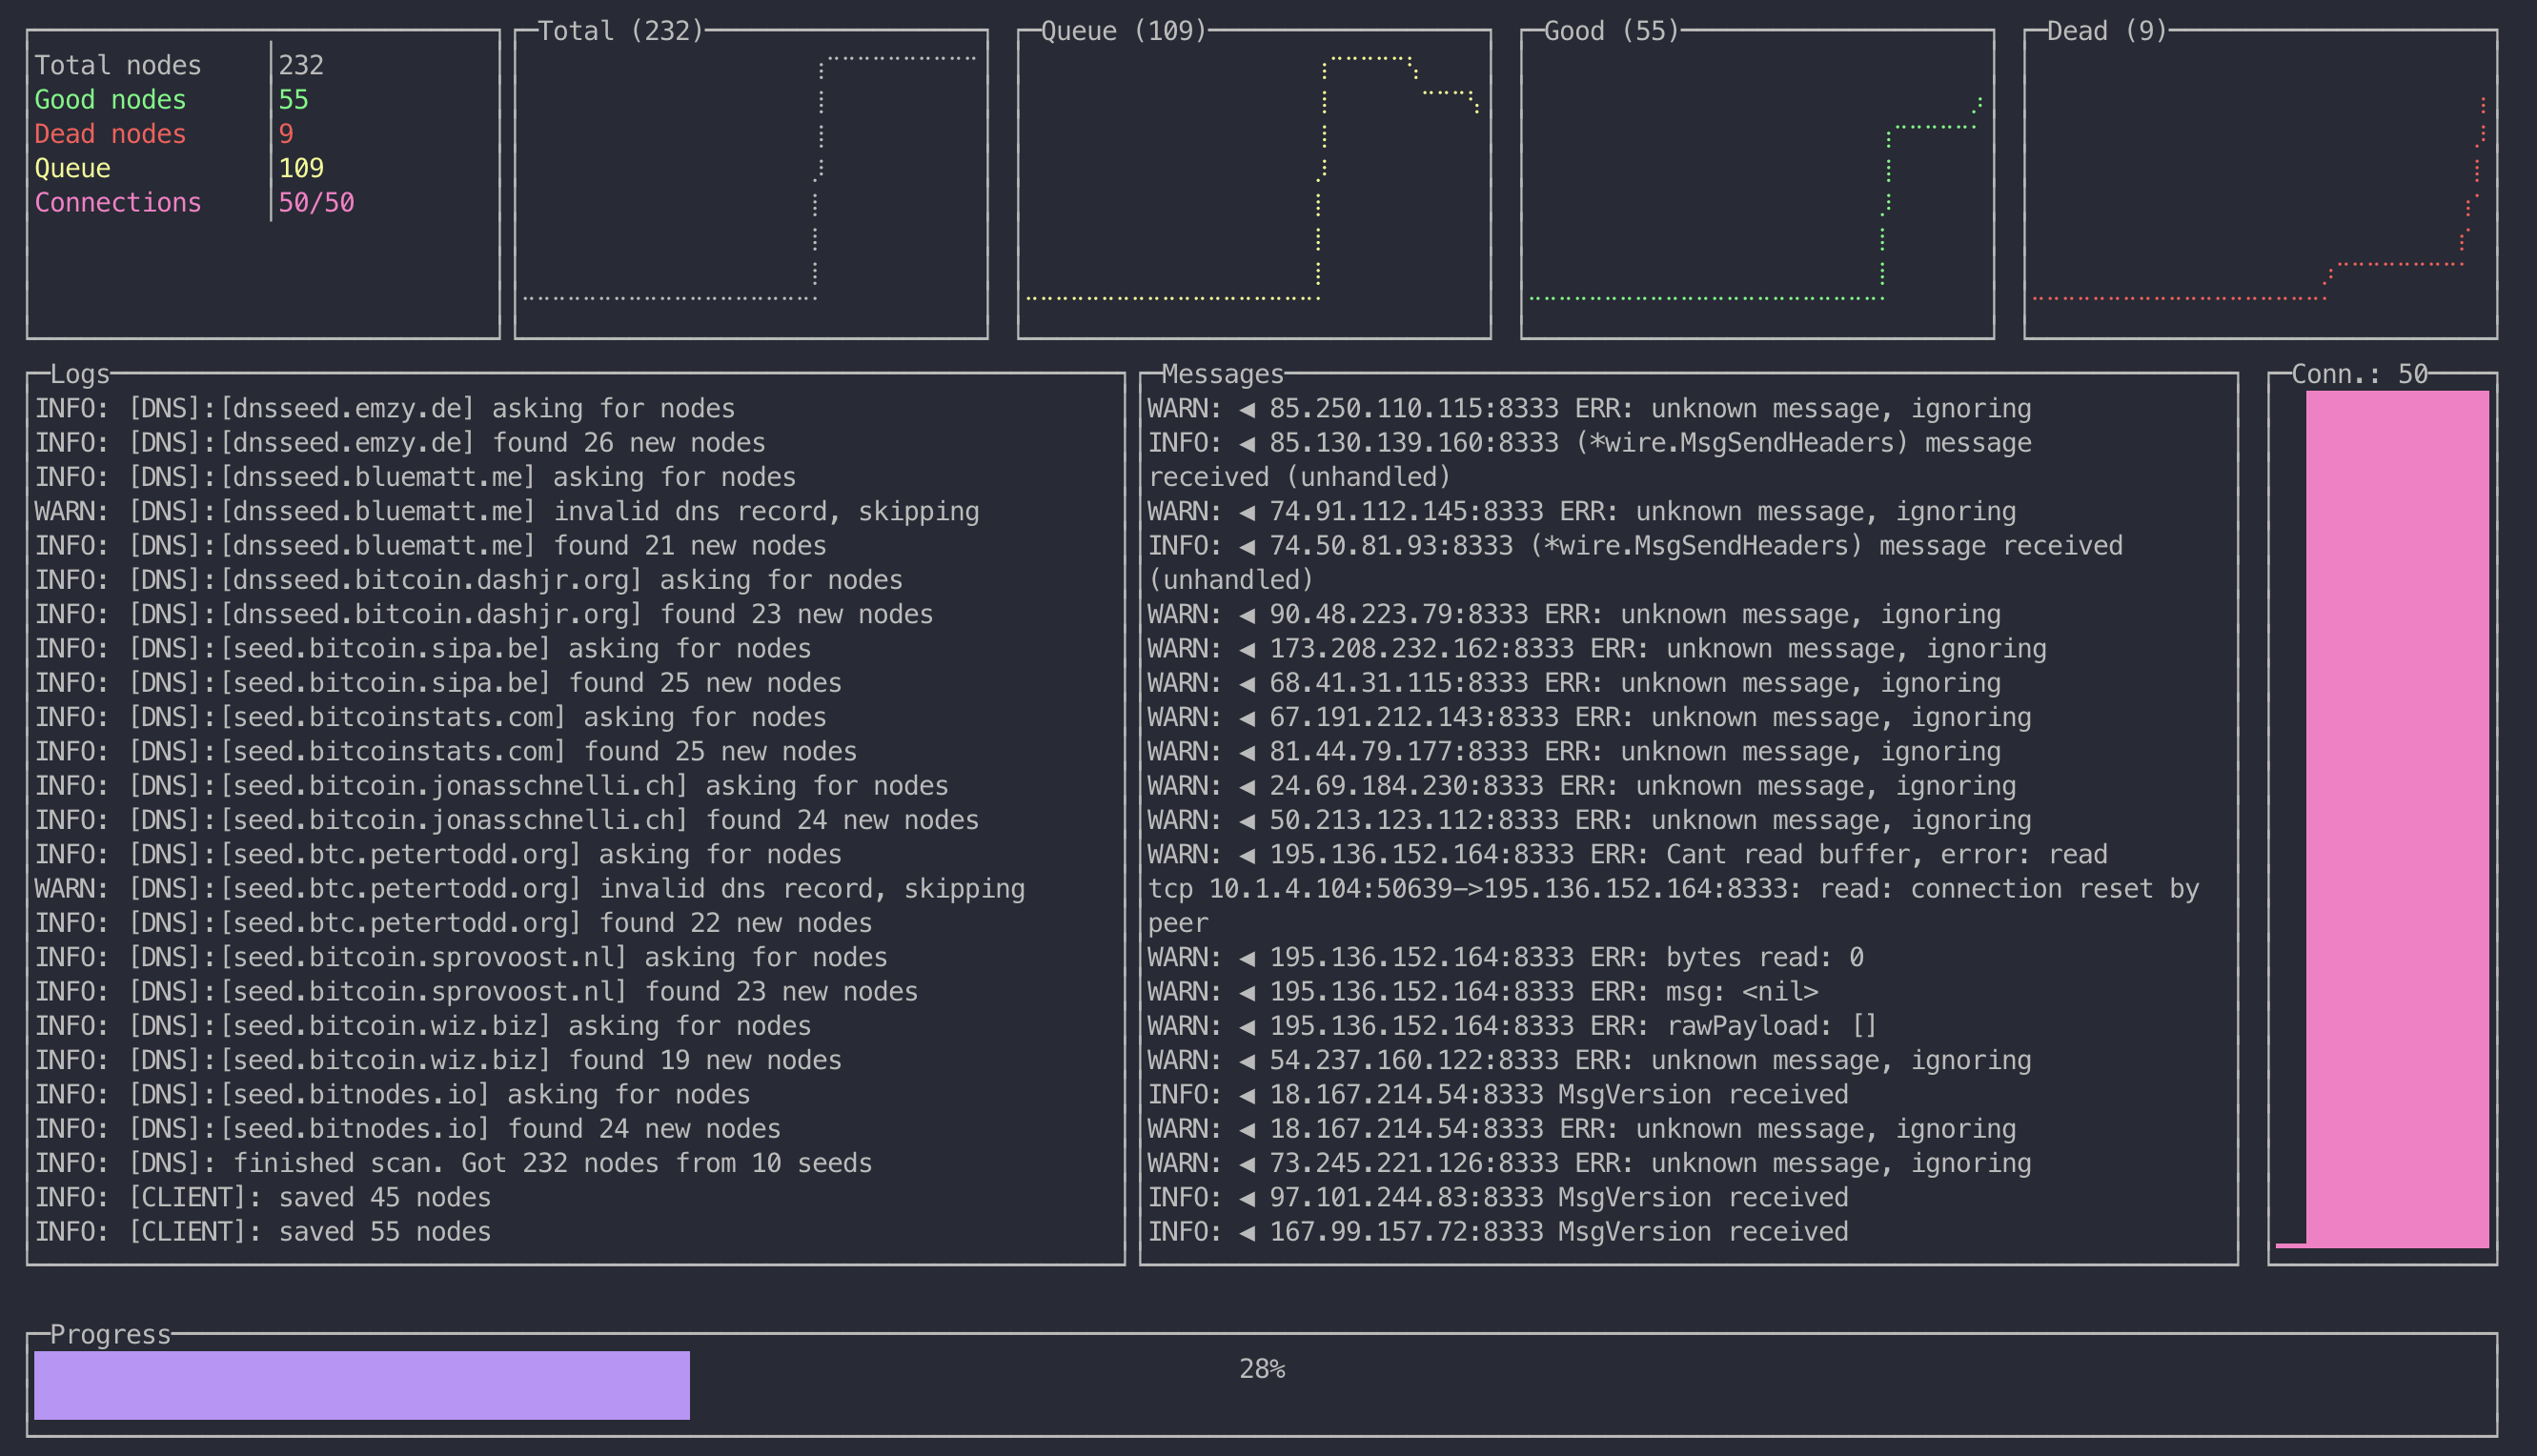Click the 'finished scan. Got 232 nodes' log line
The image size is (2537, 1456).
[453, 1163]
